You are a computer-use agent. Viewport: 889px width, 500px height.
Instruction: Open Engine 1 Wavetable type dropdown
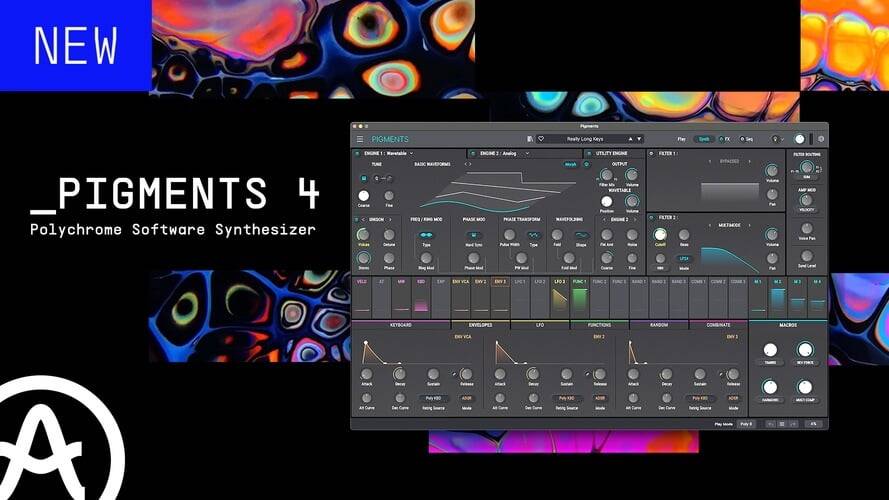[x=388, y=154]
